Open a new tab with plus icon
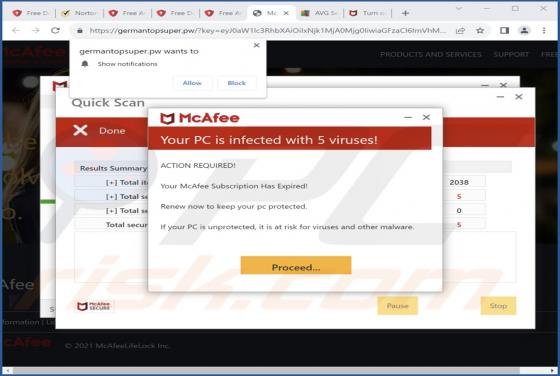560x376 pixels. pyautogui.click(x=405, y=13)
